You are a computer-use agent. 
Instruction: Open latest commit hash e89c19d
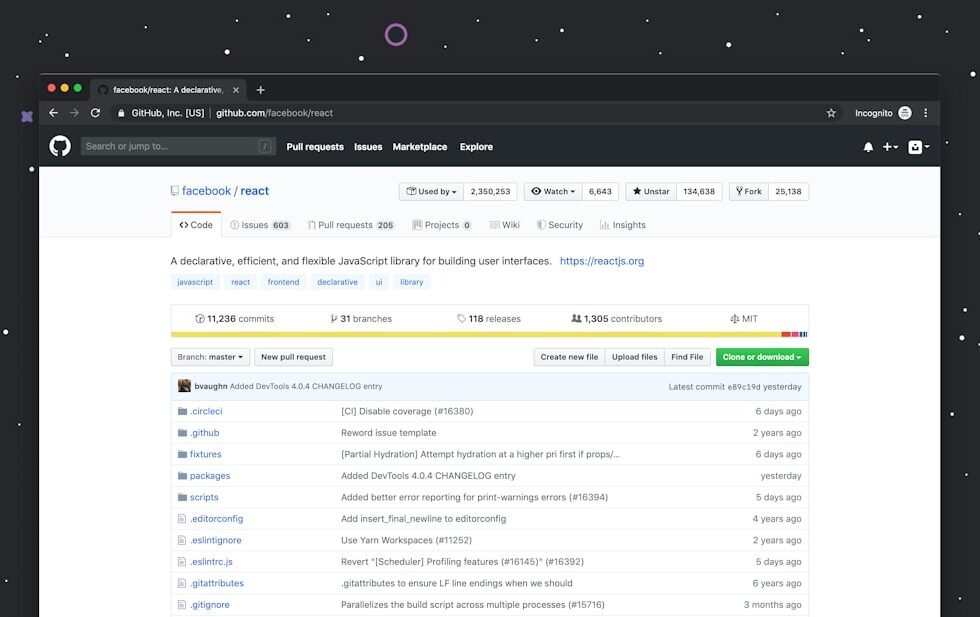(x=744, y=387)
